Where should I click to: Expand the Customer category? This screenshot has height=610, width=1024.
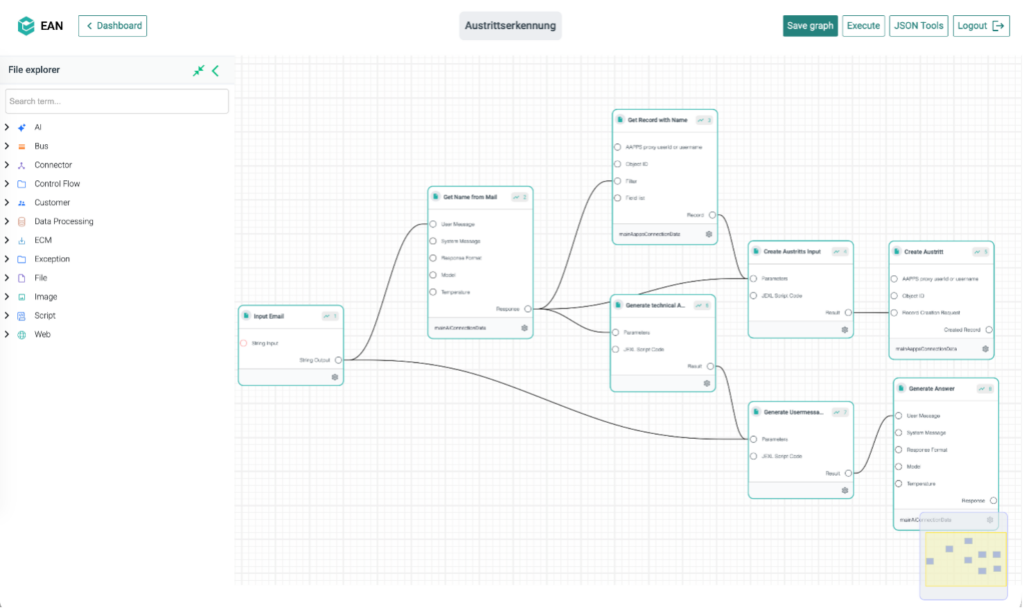coord(7,202)
